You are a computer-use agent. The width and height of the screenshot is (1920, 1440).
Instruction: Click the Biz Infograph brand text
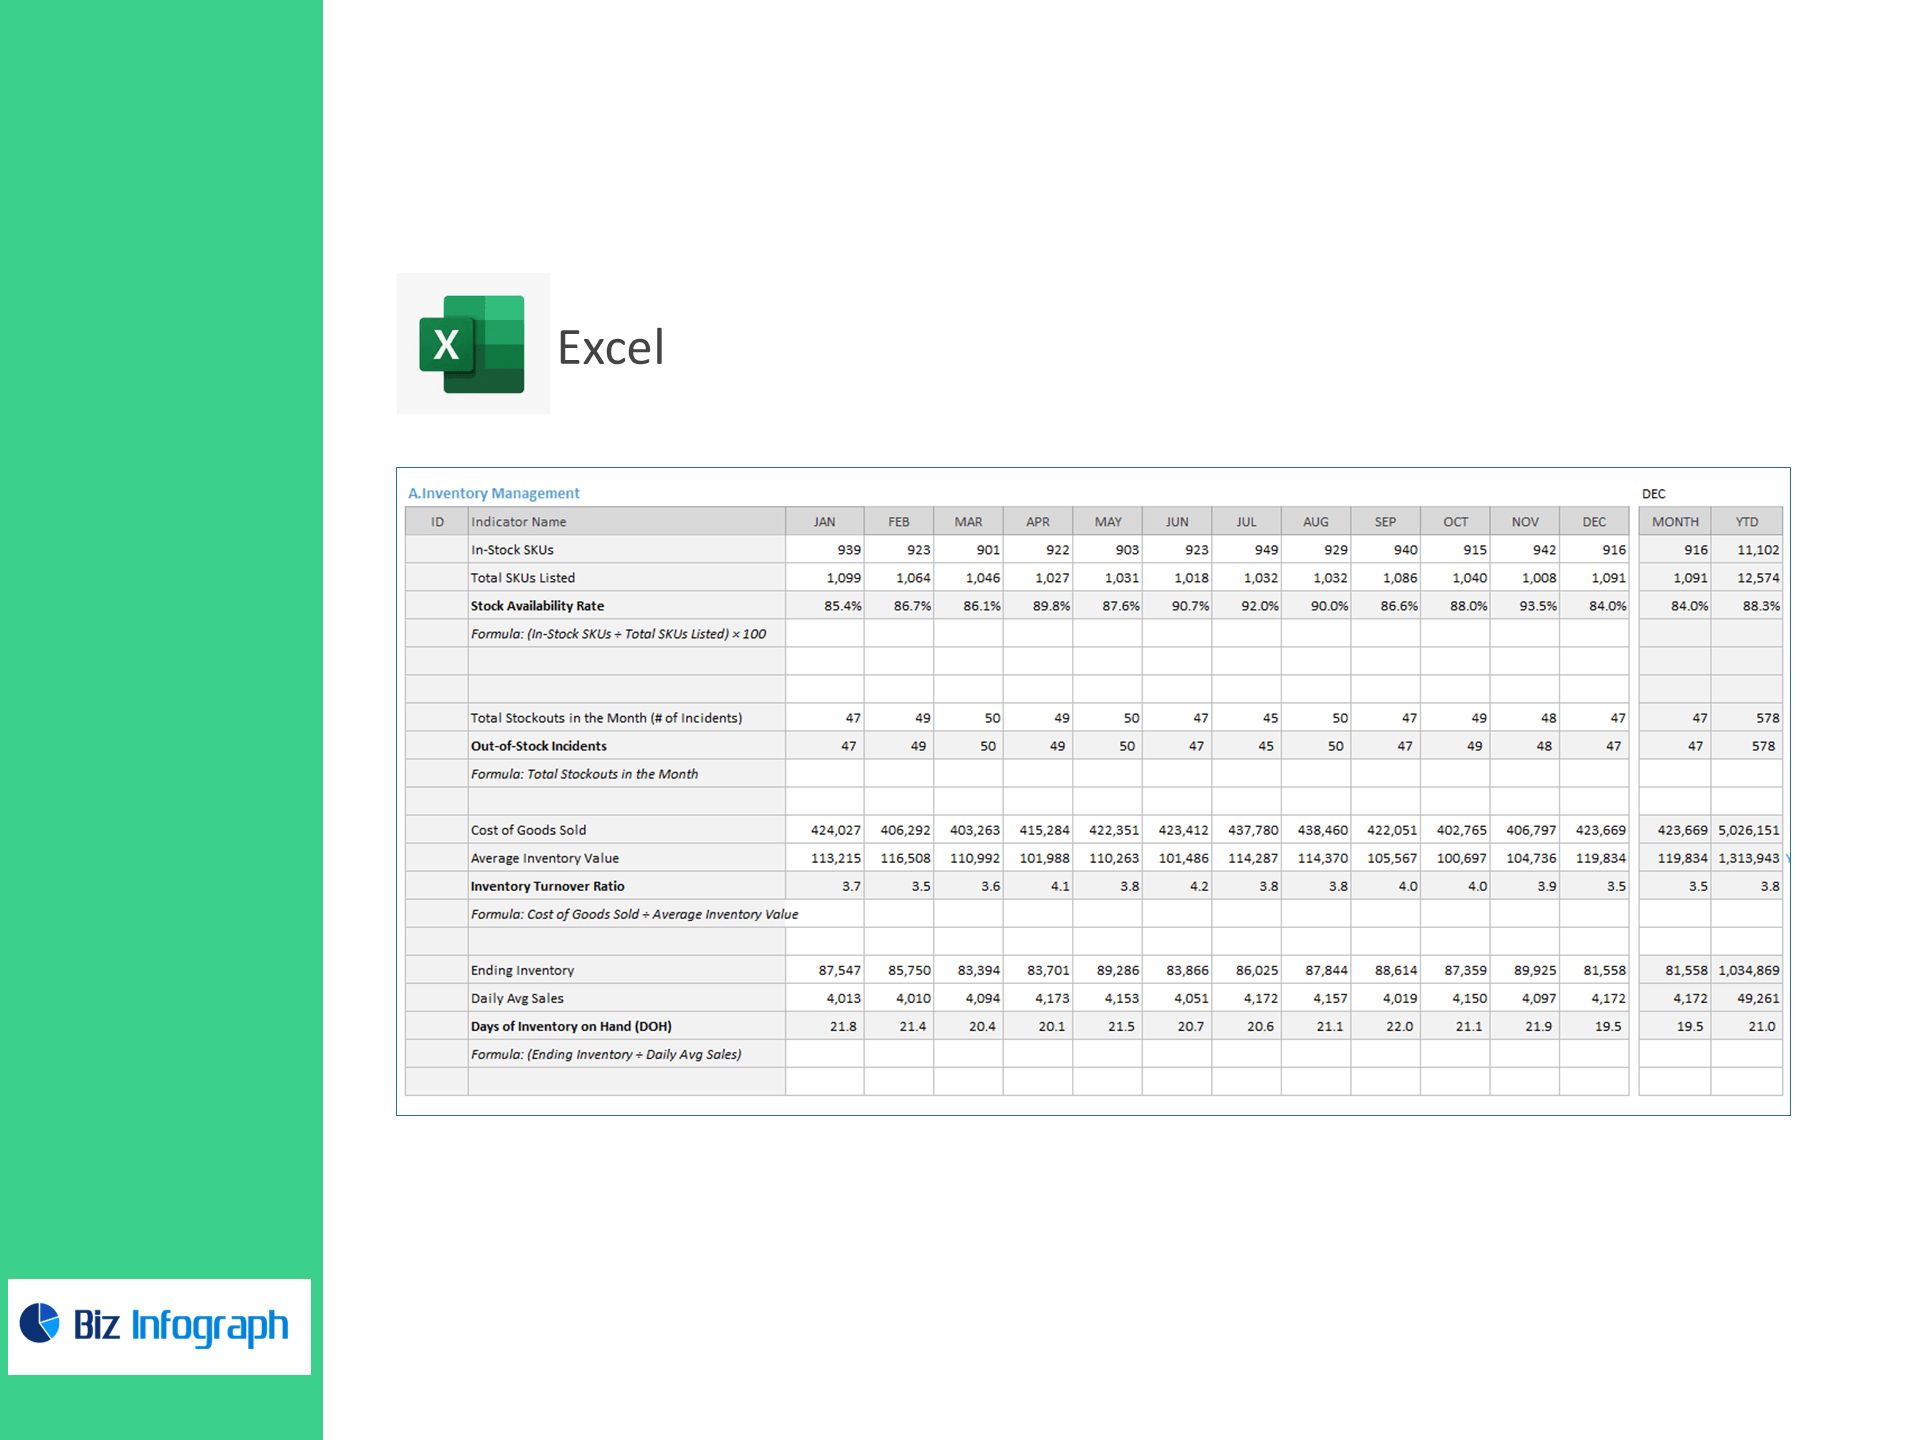coord(181,1325)
